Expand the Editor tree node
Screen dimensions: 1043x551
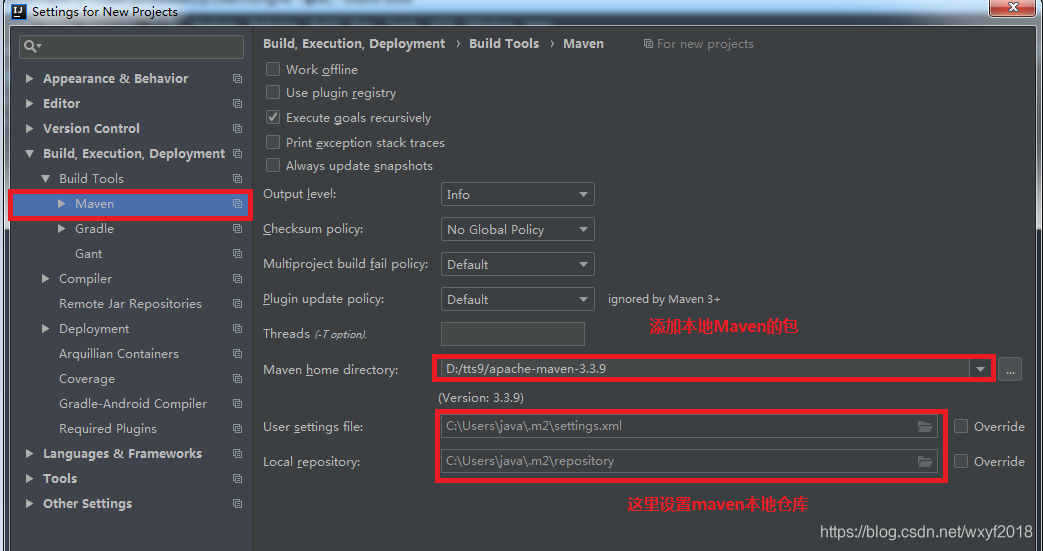pos(29,104)
